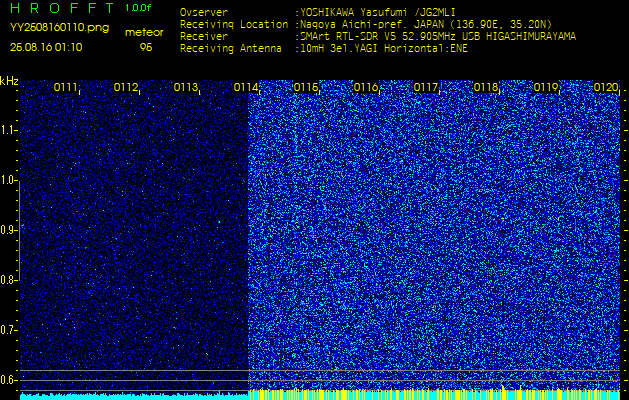Click the 0.7 kHz axis label
Image resolution: width=629 pixels, height=400 pixels.
pyautogui.click(x=8, y=330)
